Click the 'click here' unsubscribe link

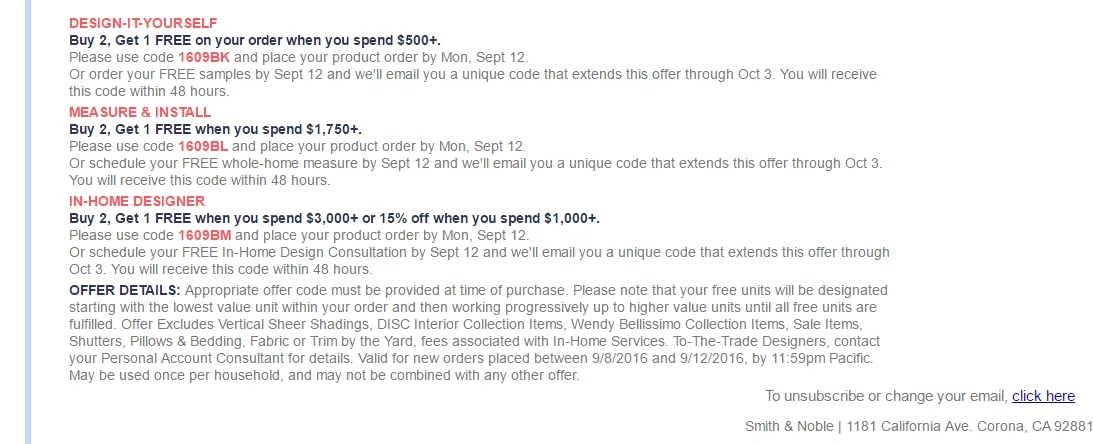[1043, 396]
